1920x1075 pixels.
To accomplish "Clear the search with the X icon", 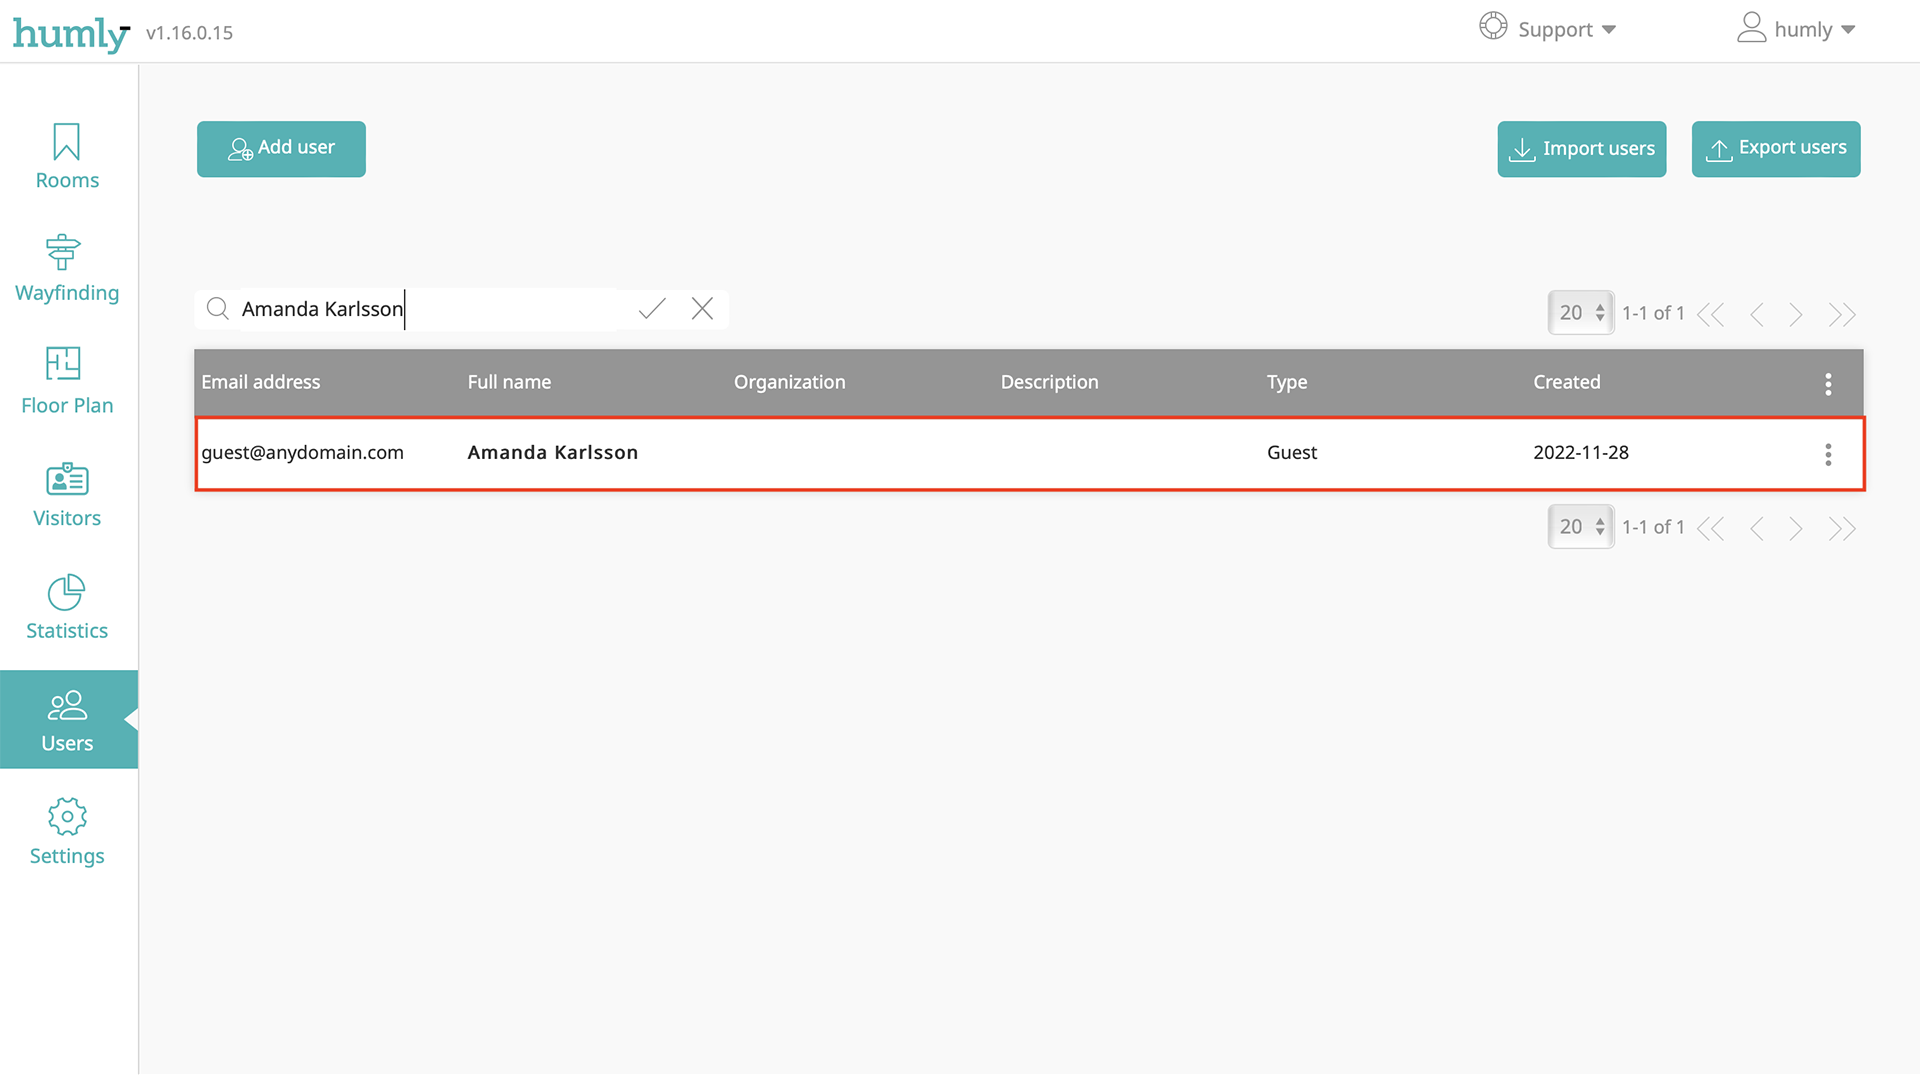I will pos(702,309).
